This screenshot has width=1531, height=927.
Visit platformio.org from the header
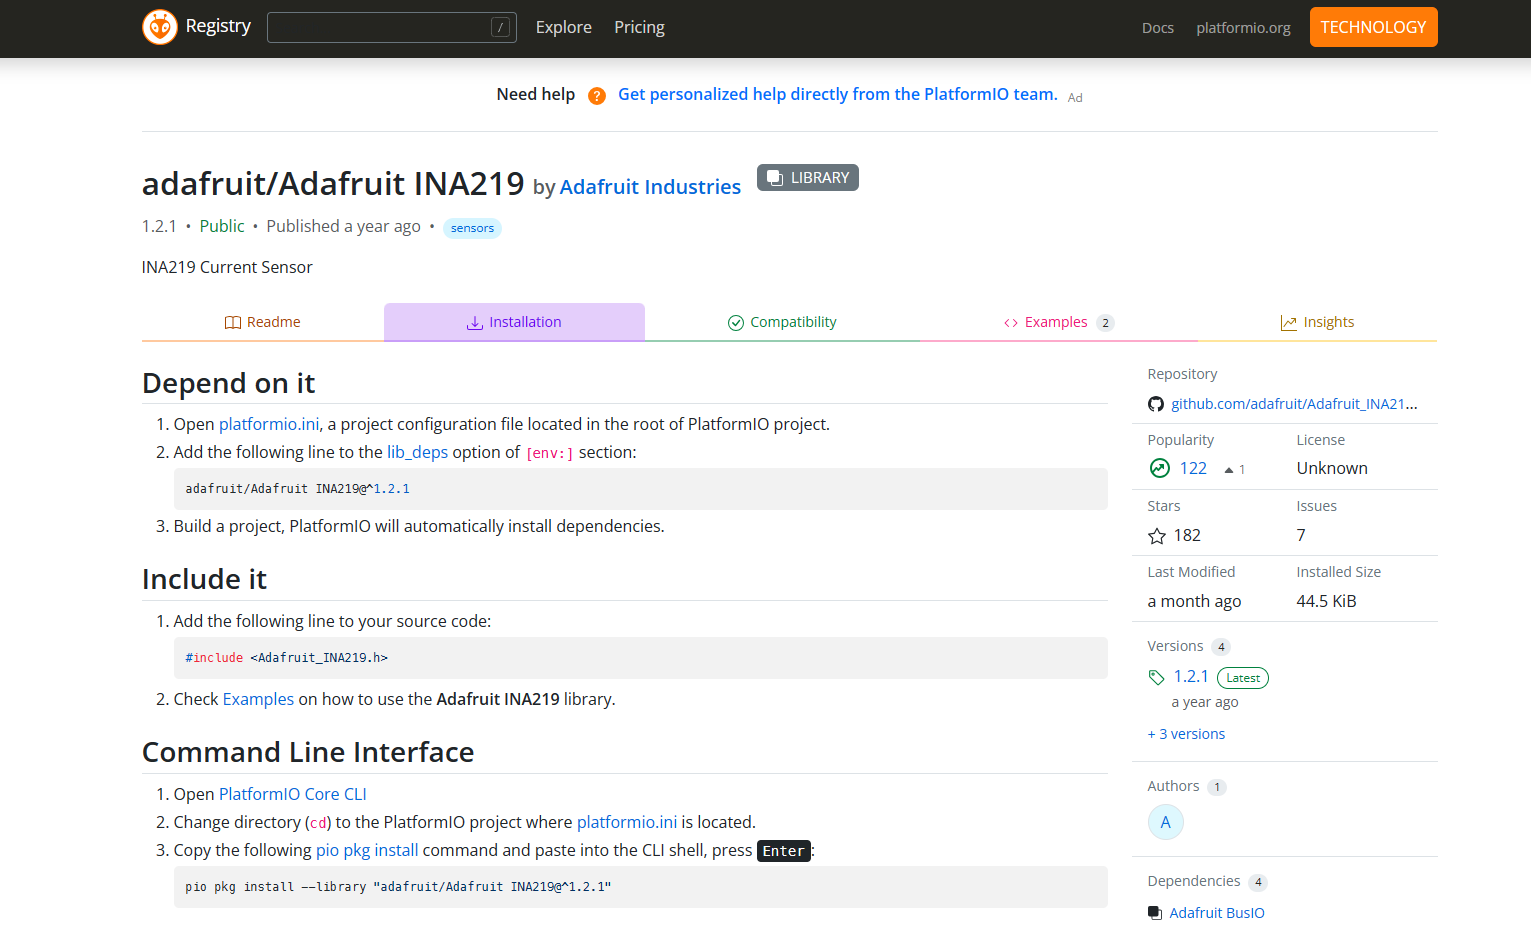1243,28
